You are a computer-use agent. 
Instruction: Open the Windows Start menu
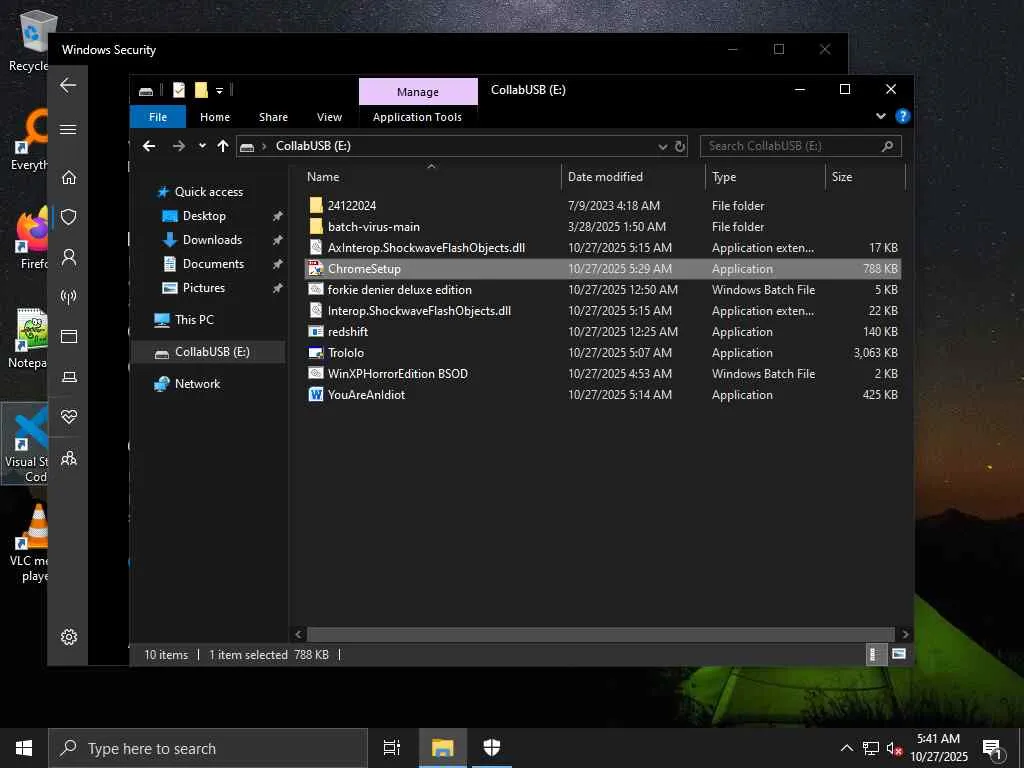coord(24,748)
